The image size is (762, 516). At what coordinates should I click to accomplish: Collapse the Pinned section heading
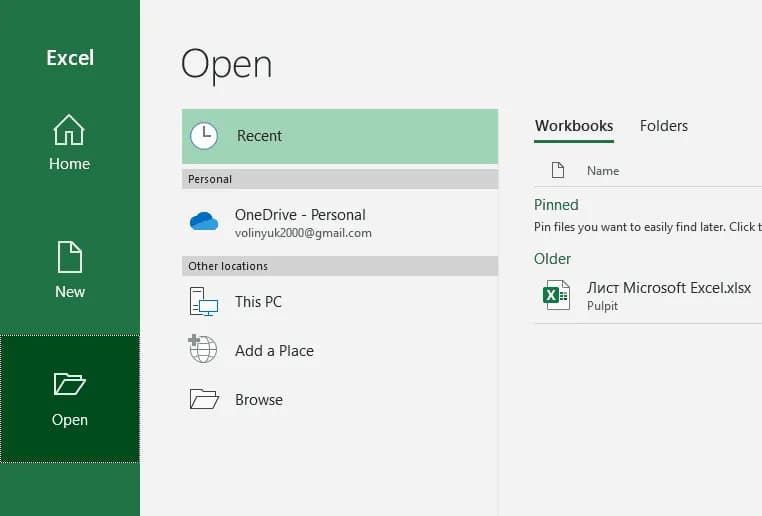pos(556,205)
